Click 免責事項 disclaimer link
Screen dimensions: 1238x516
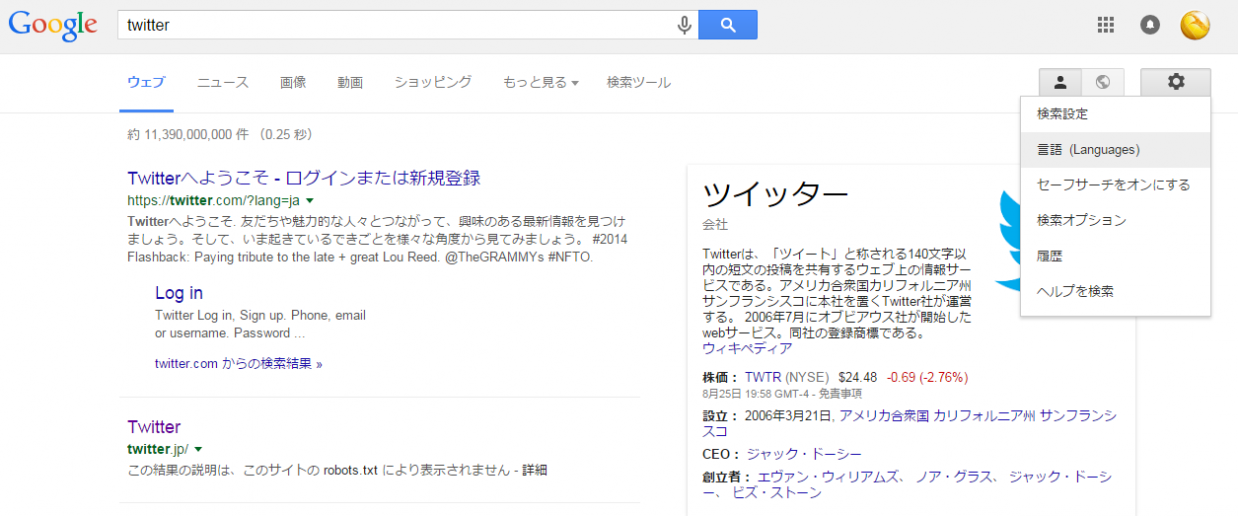[840, 393]
